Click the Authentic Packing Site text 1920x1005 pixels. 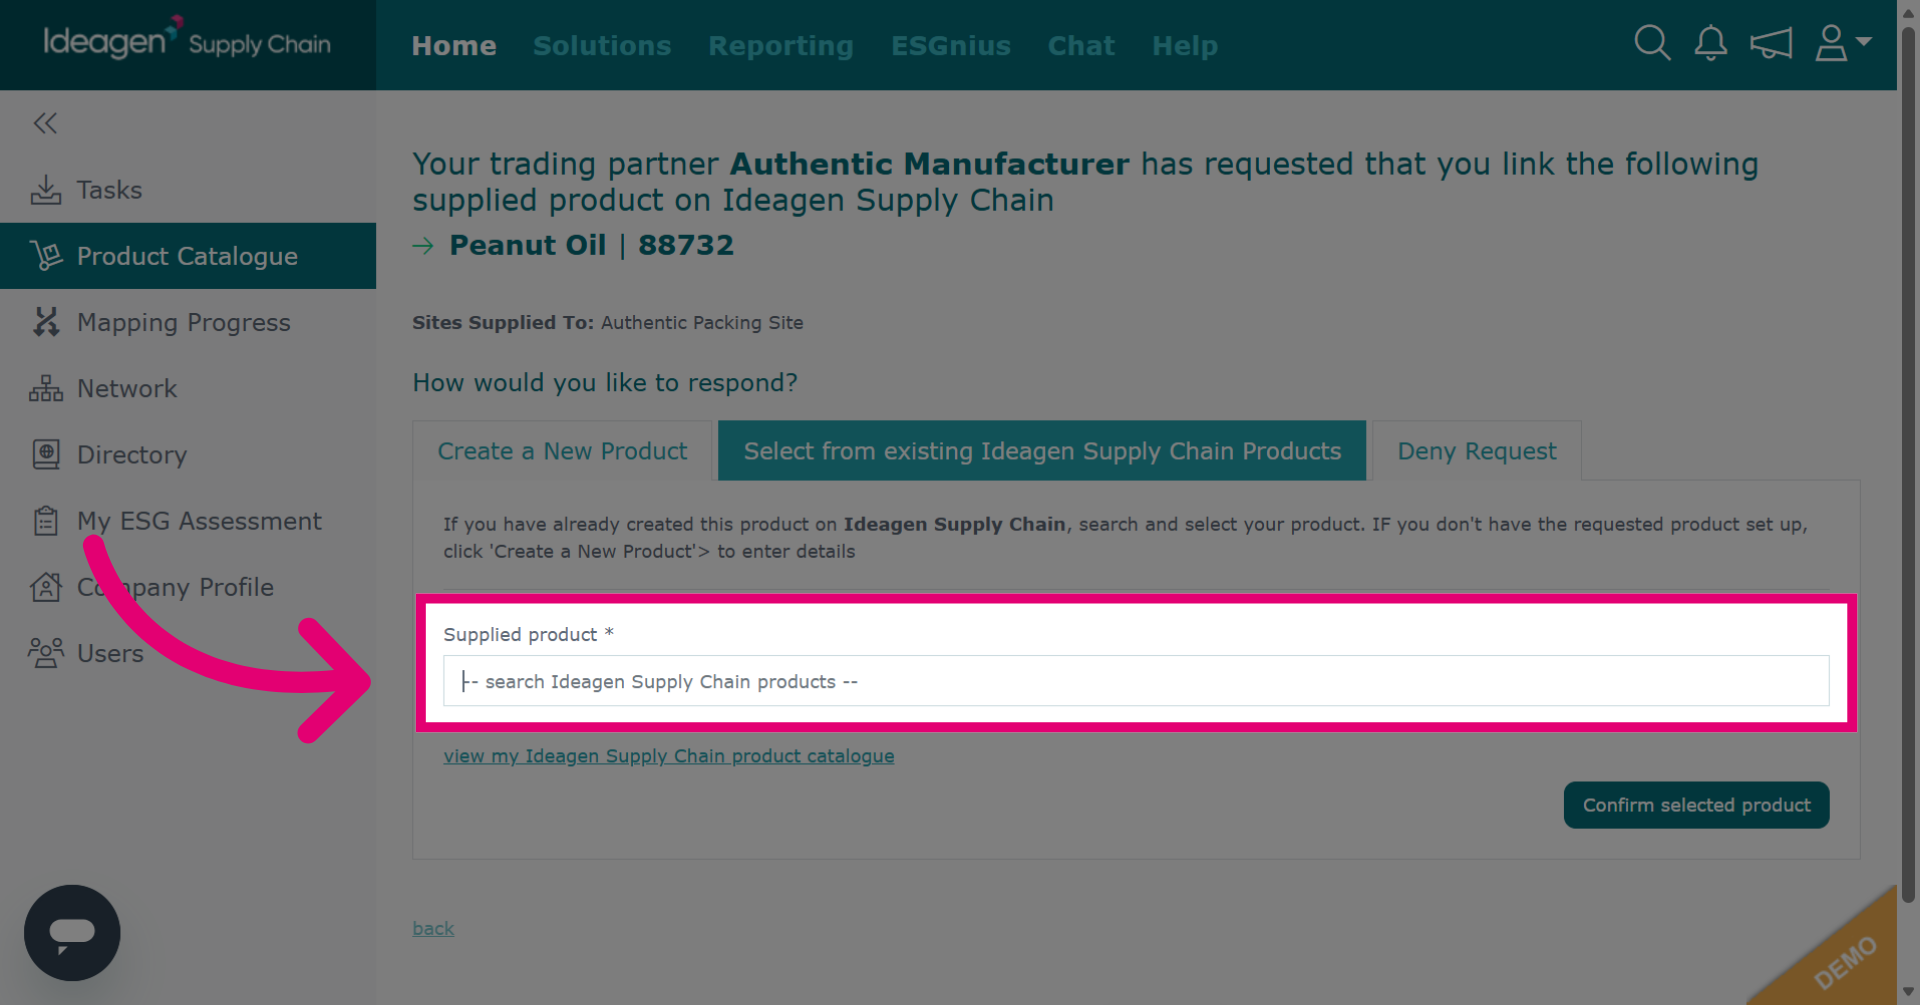point(702,323)
